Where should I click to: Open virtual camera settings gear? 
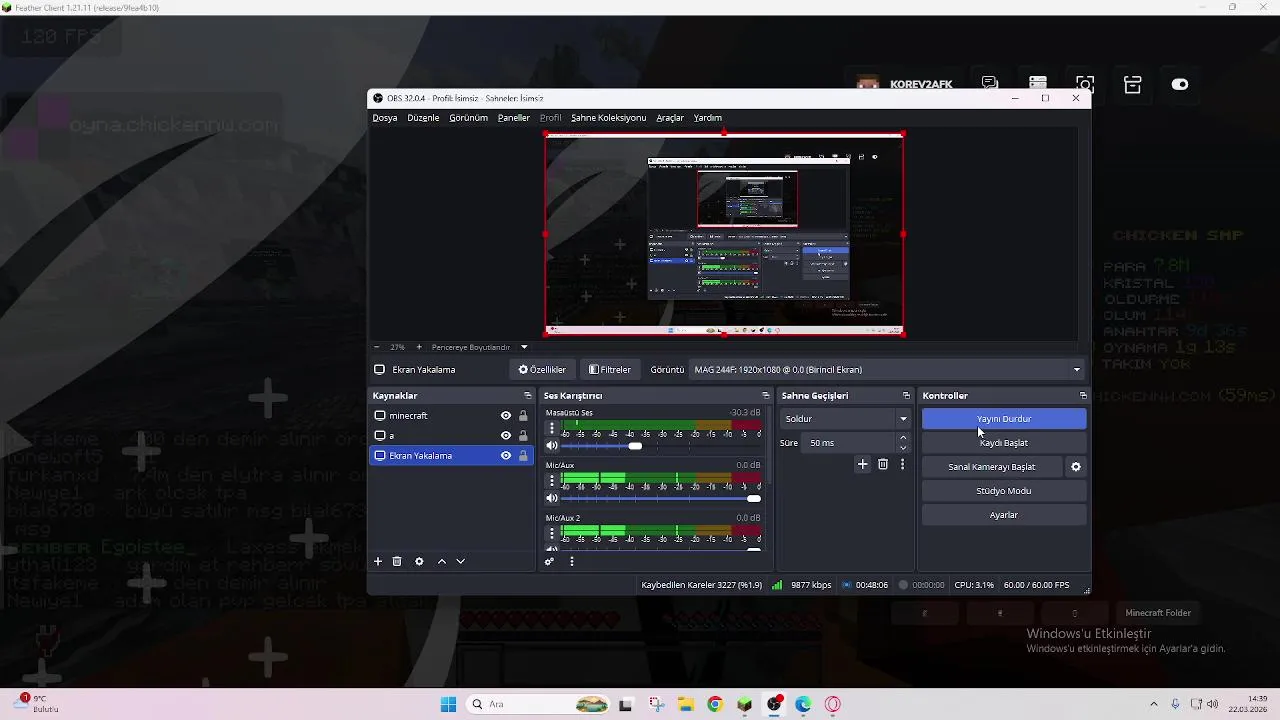[x=1076, y=467]
